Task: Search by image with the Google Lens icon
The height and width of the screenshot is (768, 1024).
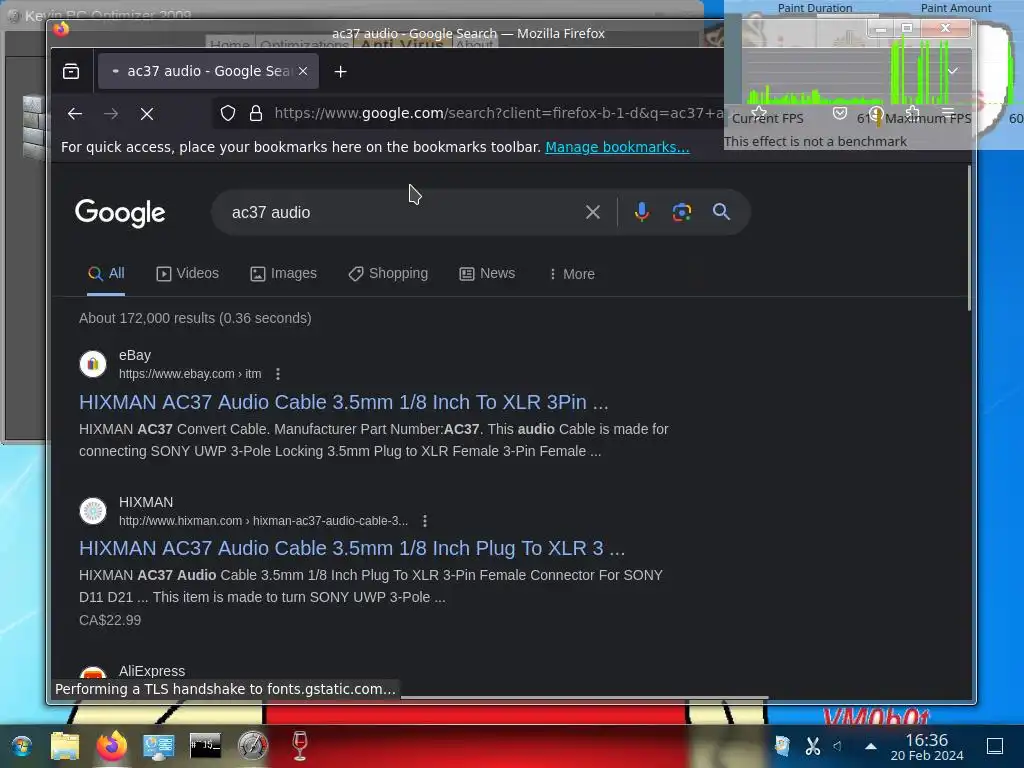Action: point(682,212)
